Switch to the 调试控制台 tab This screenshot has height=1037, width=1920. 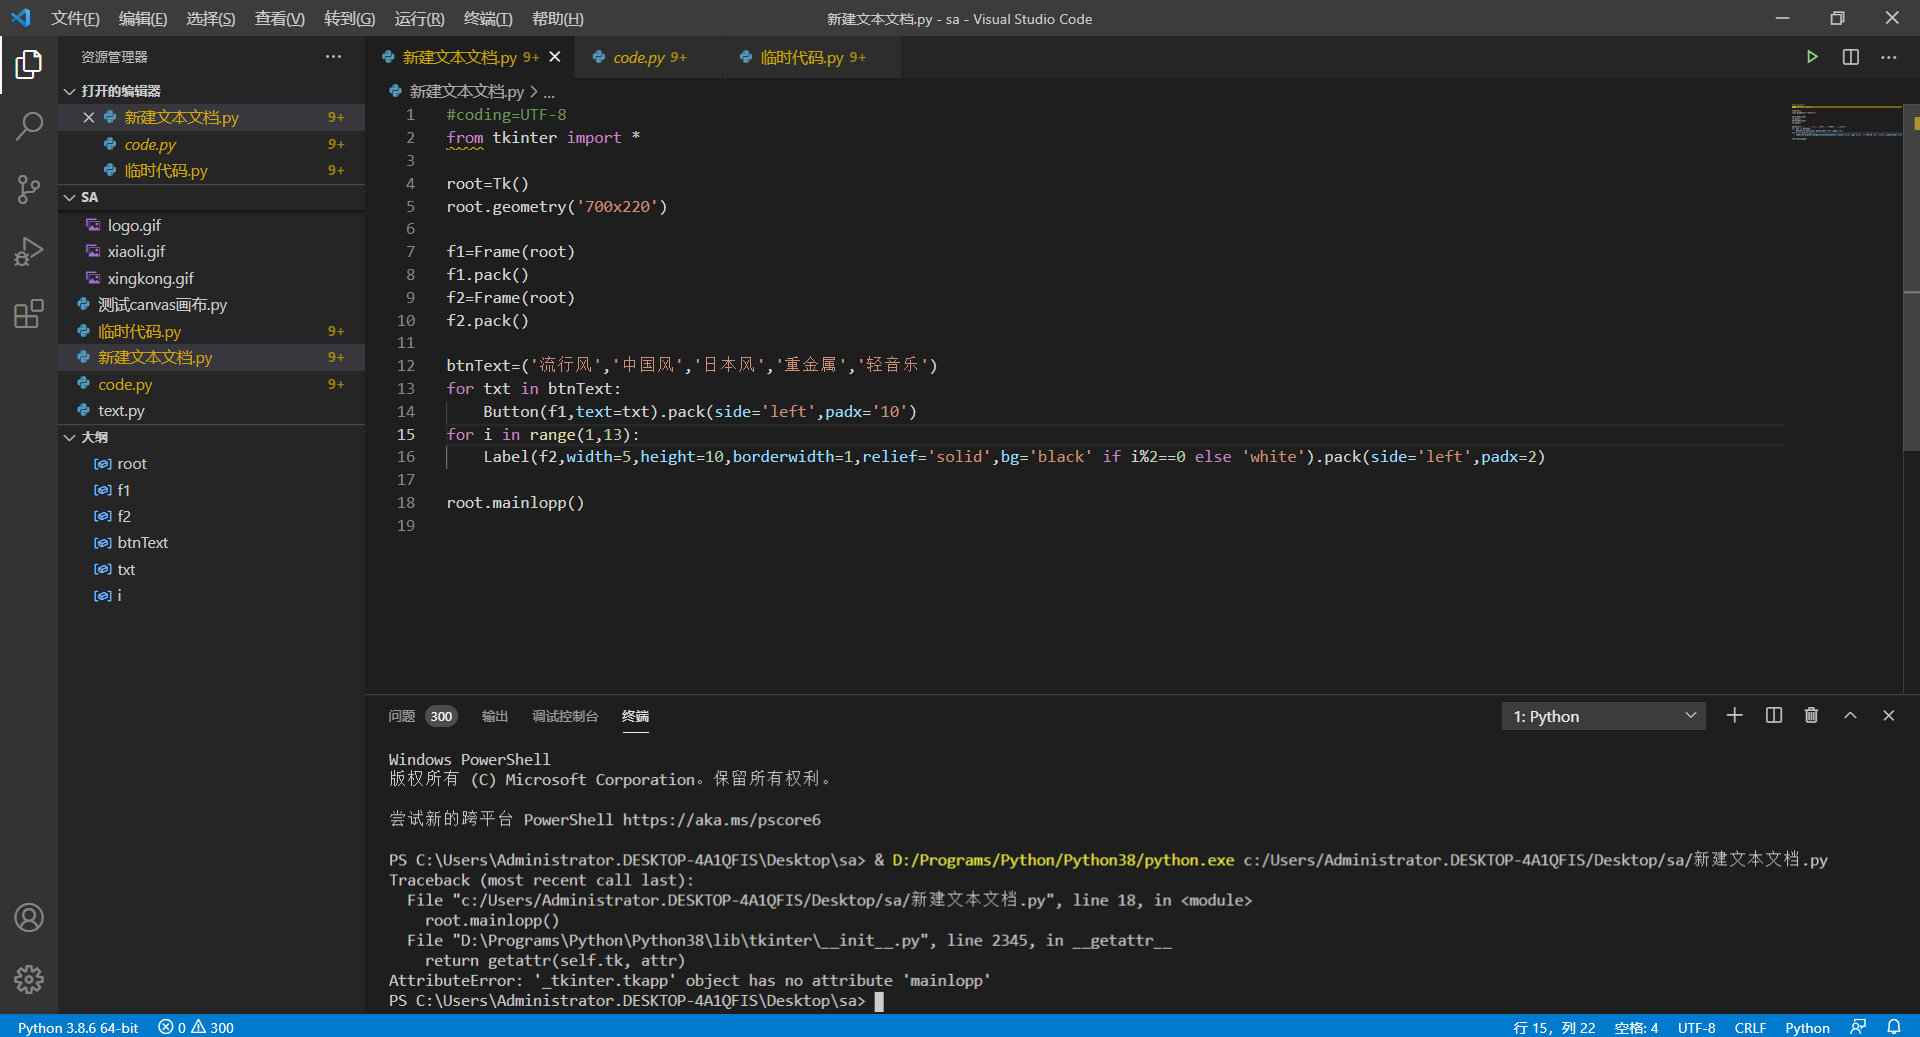565,716
